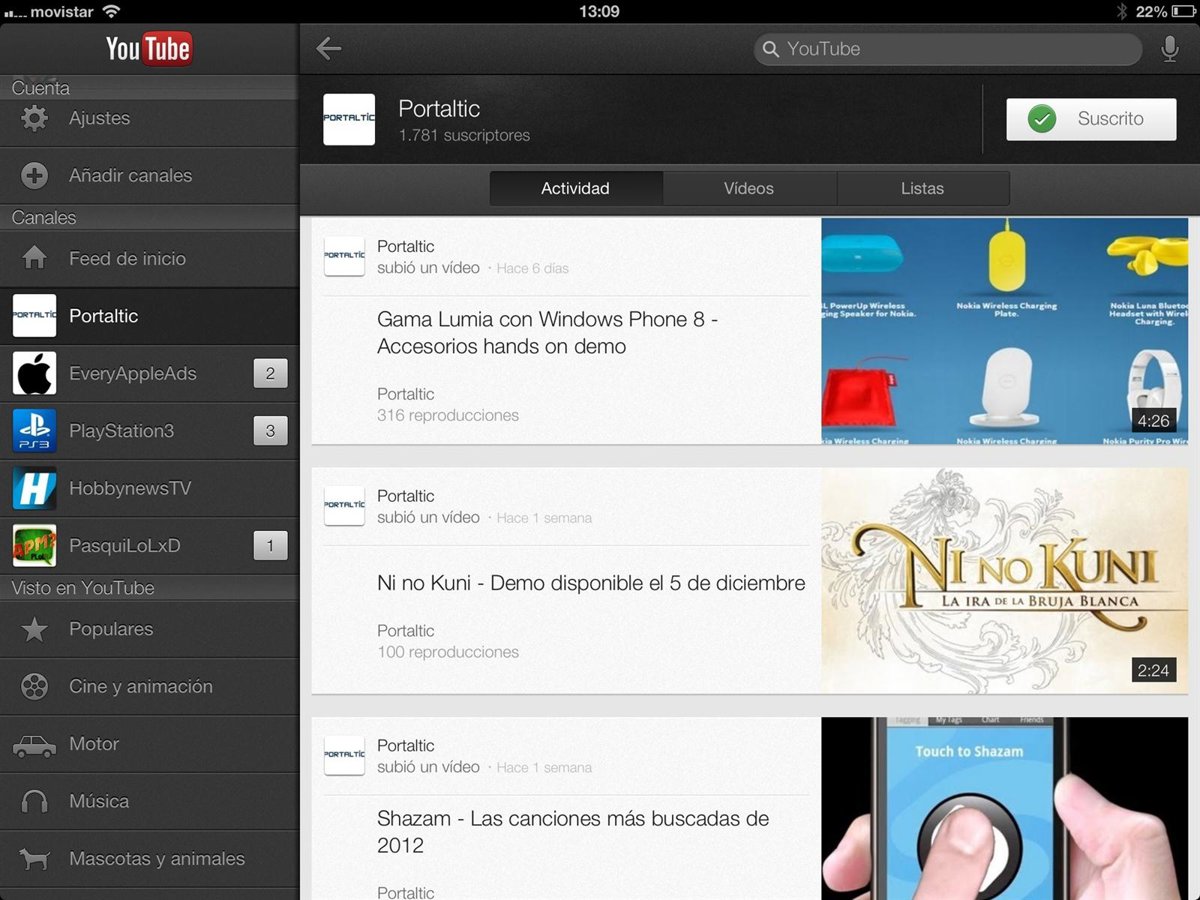1200x900 pixels.
Task: Select the EveryAppleAds channel Apple logo
Action: pos(35,374)
